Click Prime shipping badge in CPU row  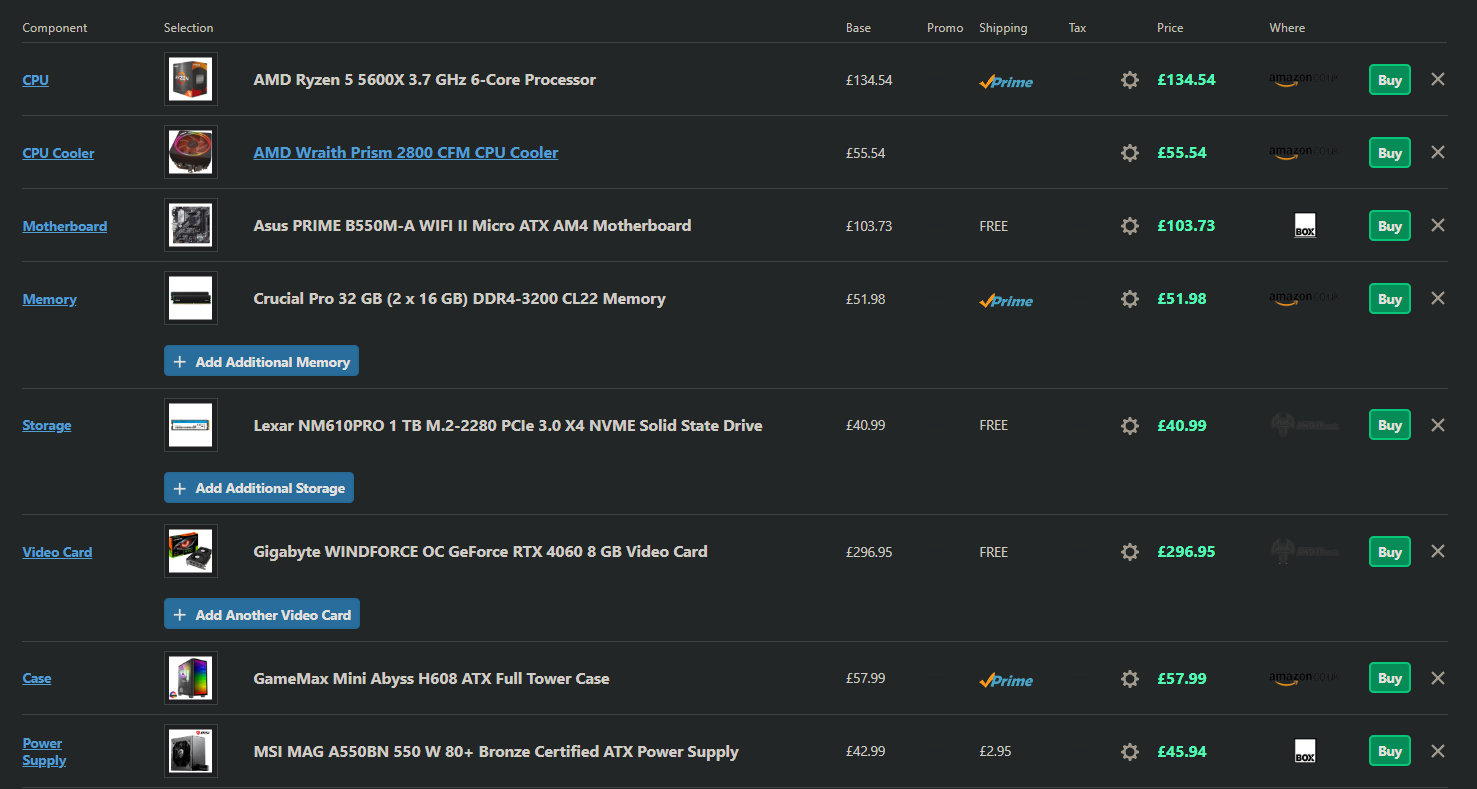[1006, 82]
